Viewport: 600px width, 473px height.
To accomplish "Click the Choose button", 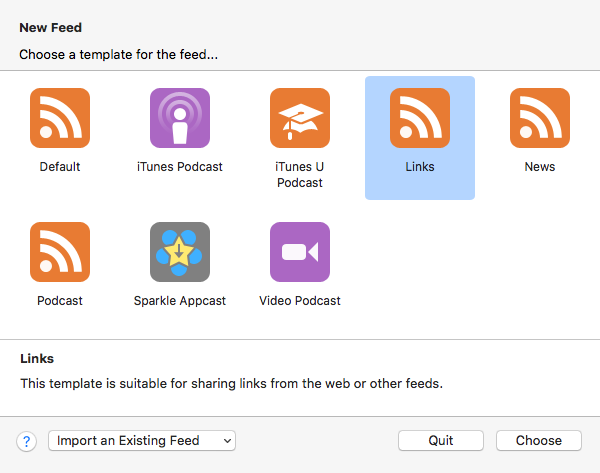I will point(539,440).
